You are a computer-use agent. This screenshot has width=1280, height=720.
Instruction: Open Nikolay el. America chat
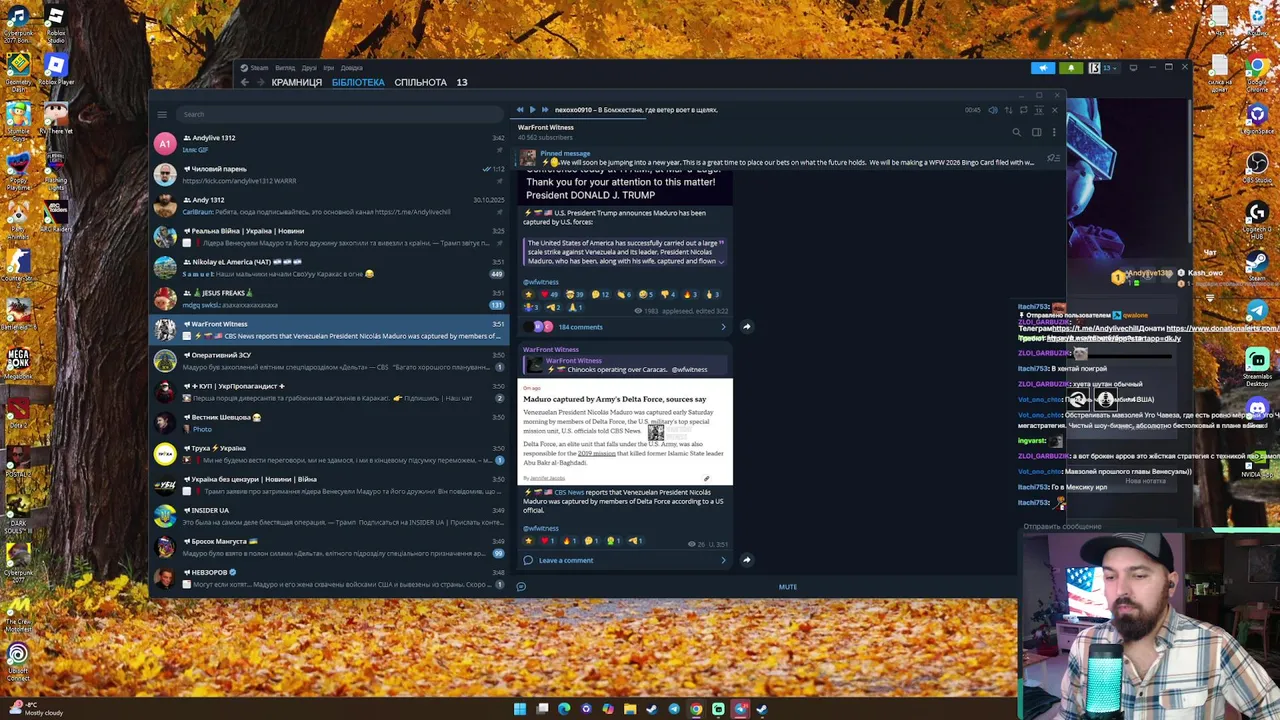point(329,268)
